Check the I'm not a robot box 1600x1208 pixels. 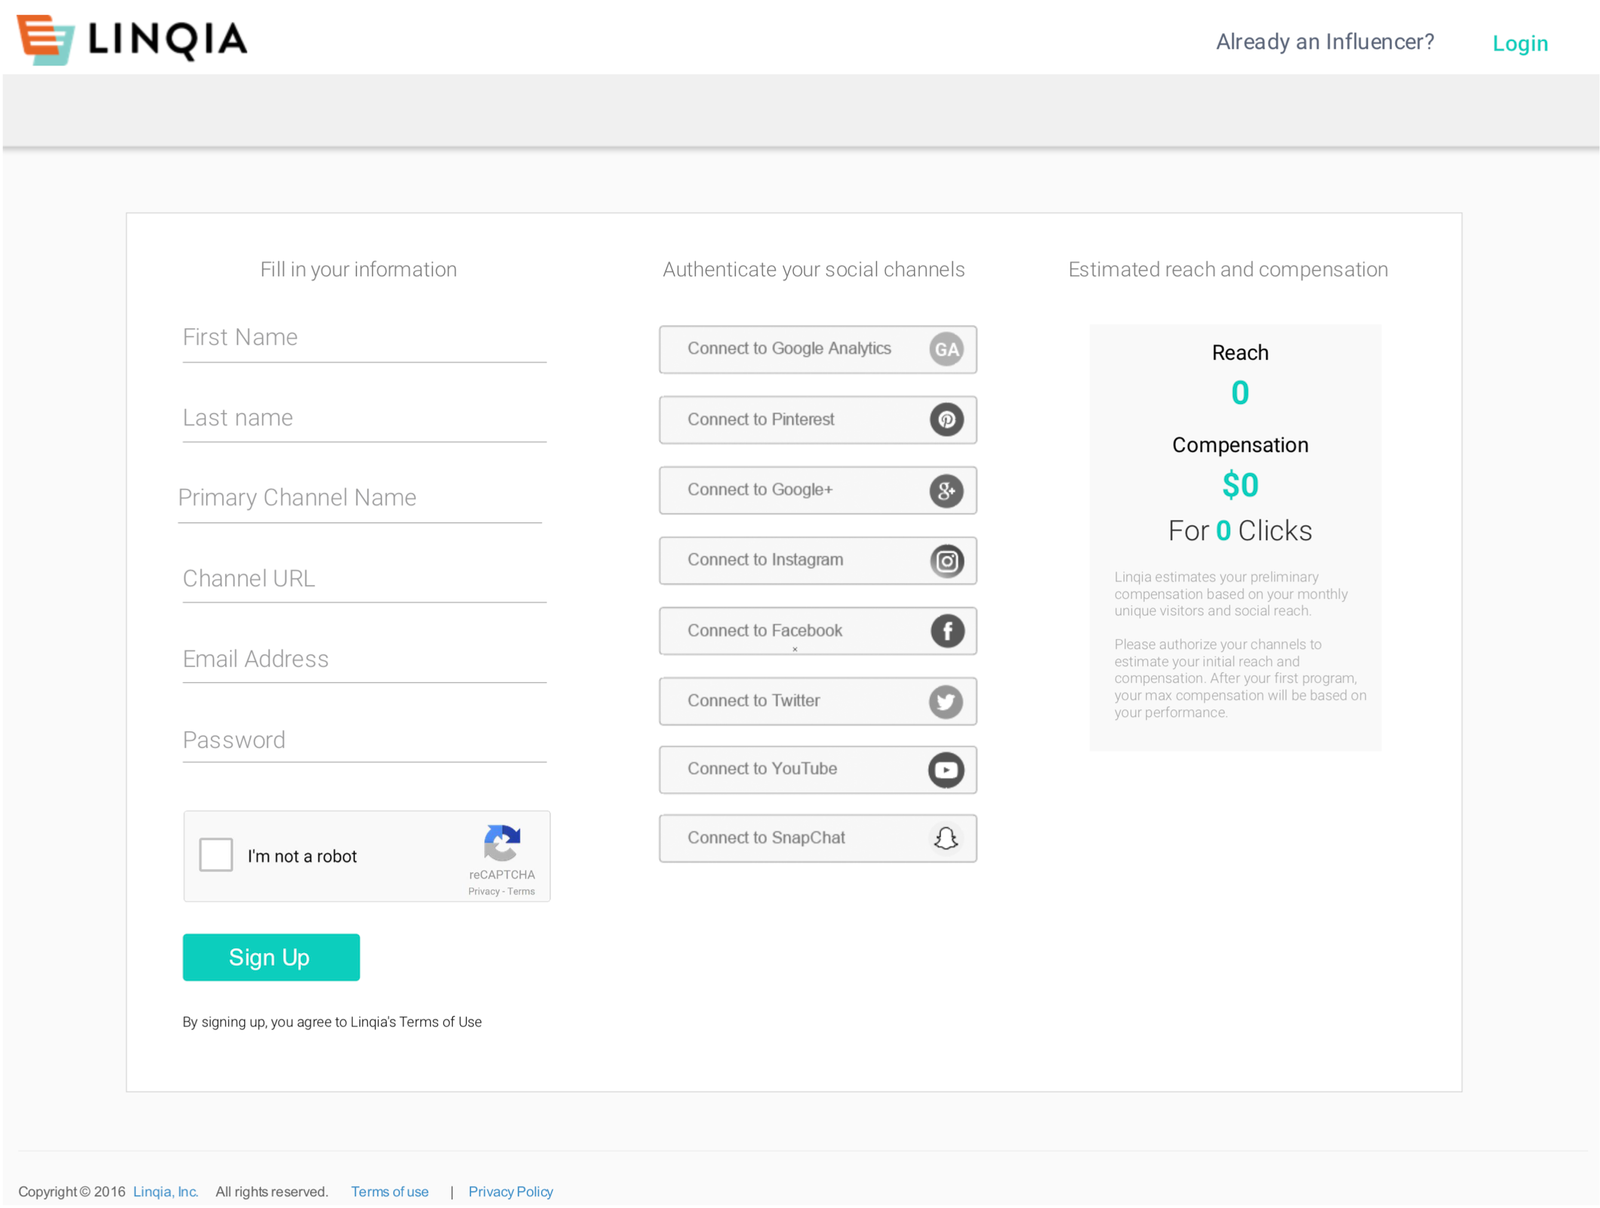216,855
